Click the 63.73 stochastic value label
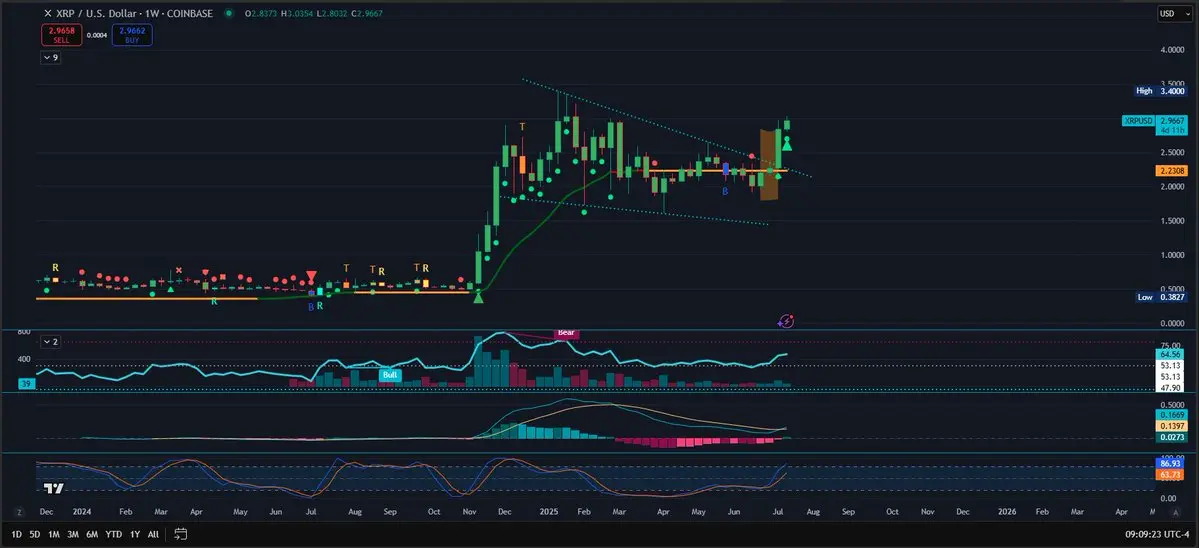The width and height of the screenshot is (1199, 548). (x=1172, y=475)
